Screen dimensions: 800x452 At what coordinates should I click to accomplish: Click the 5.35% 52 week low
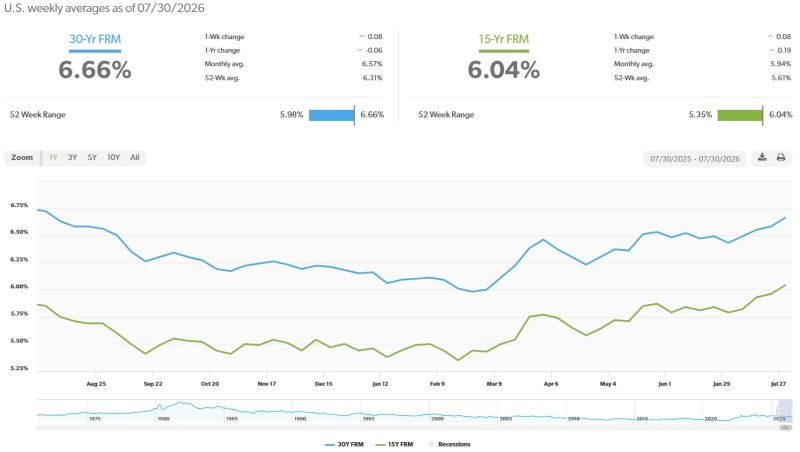tap(700, 115)
